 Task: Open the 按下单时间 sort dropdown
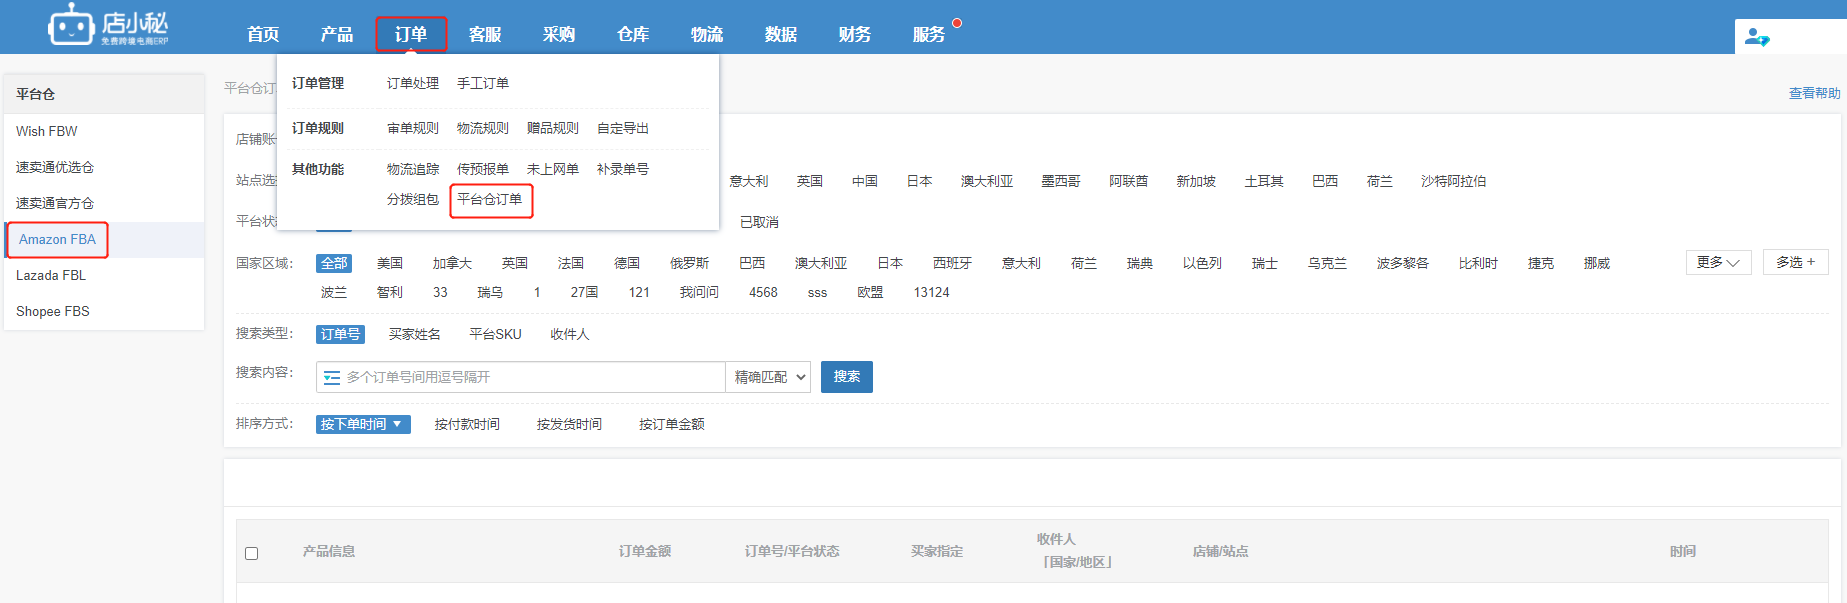tap(363, 424)
